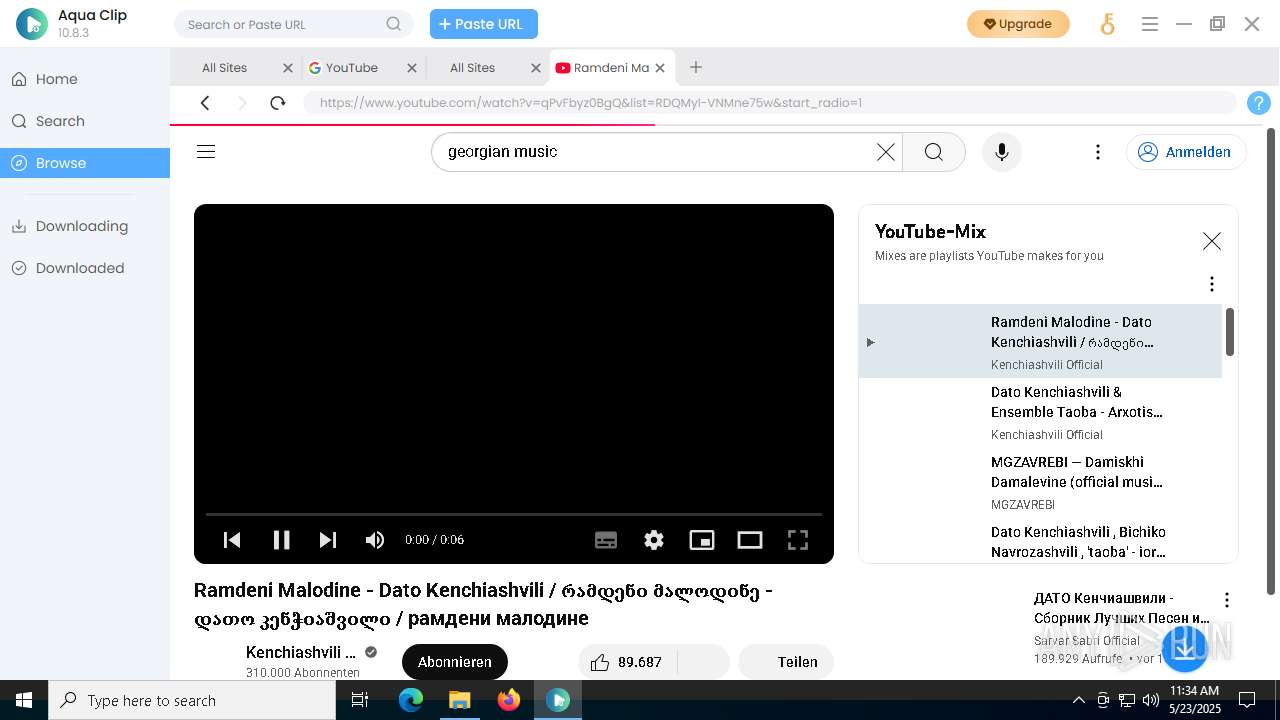Toggle miniplayer mode
The image size is (1280, 720).
[x=702, y=540]
